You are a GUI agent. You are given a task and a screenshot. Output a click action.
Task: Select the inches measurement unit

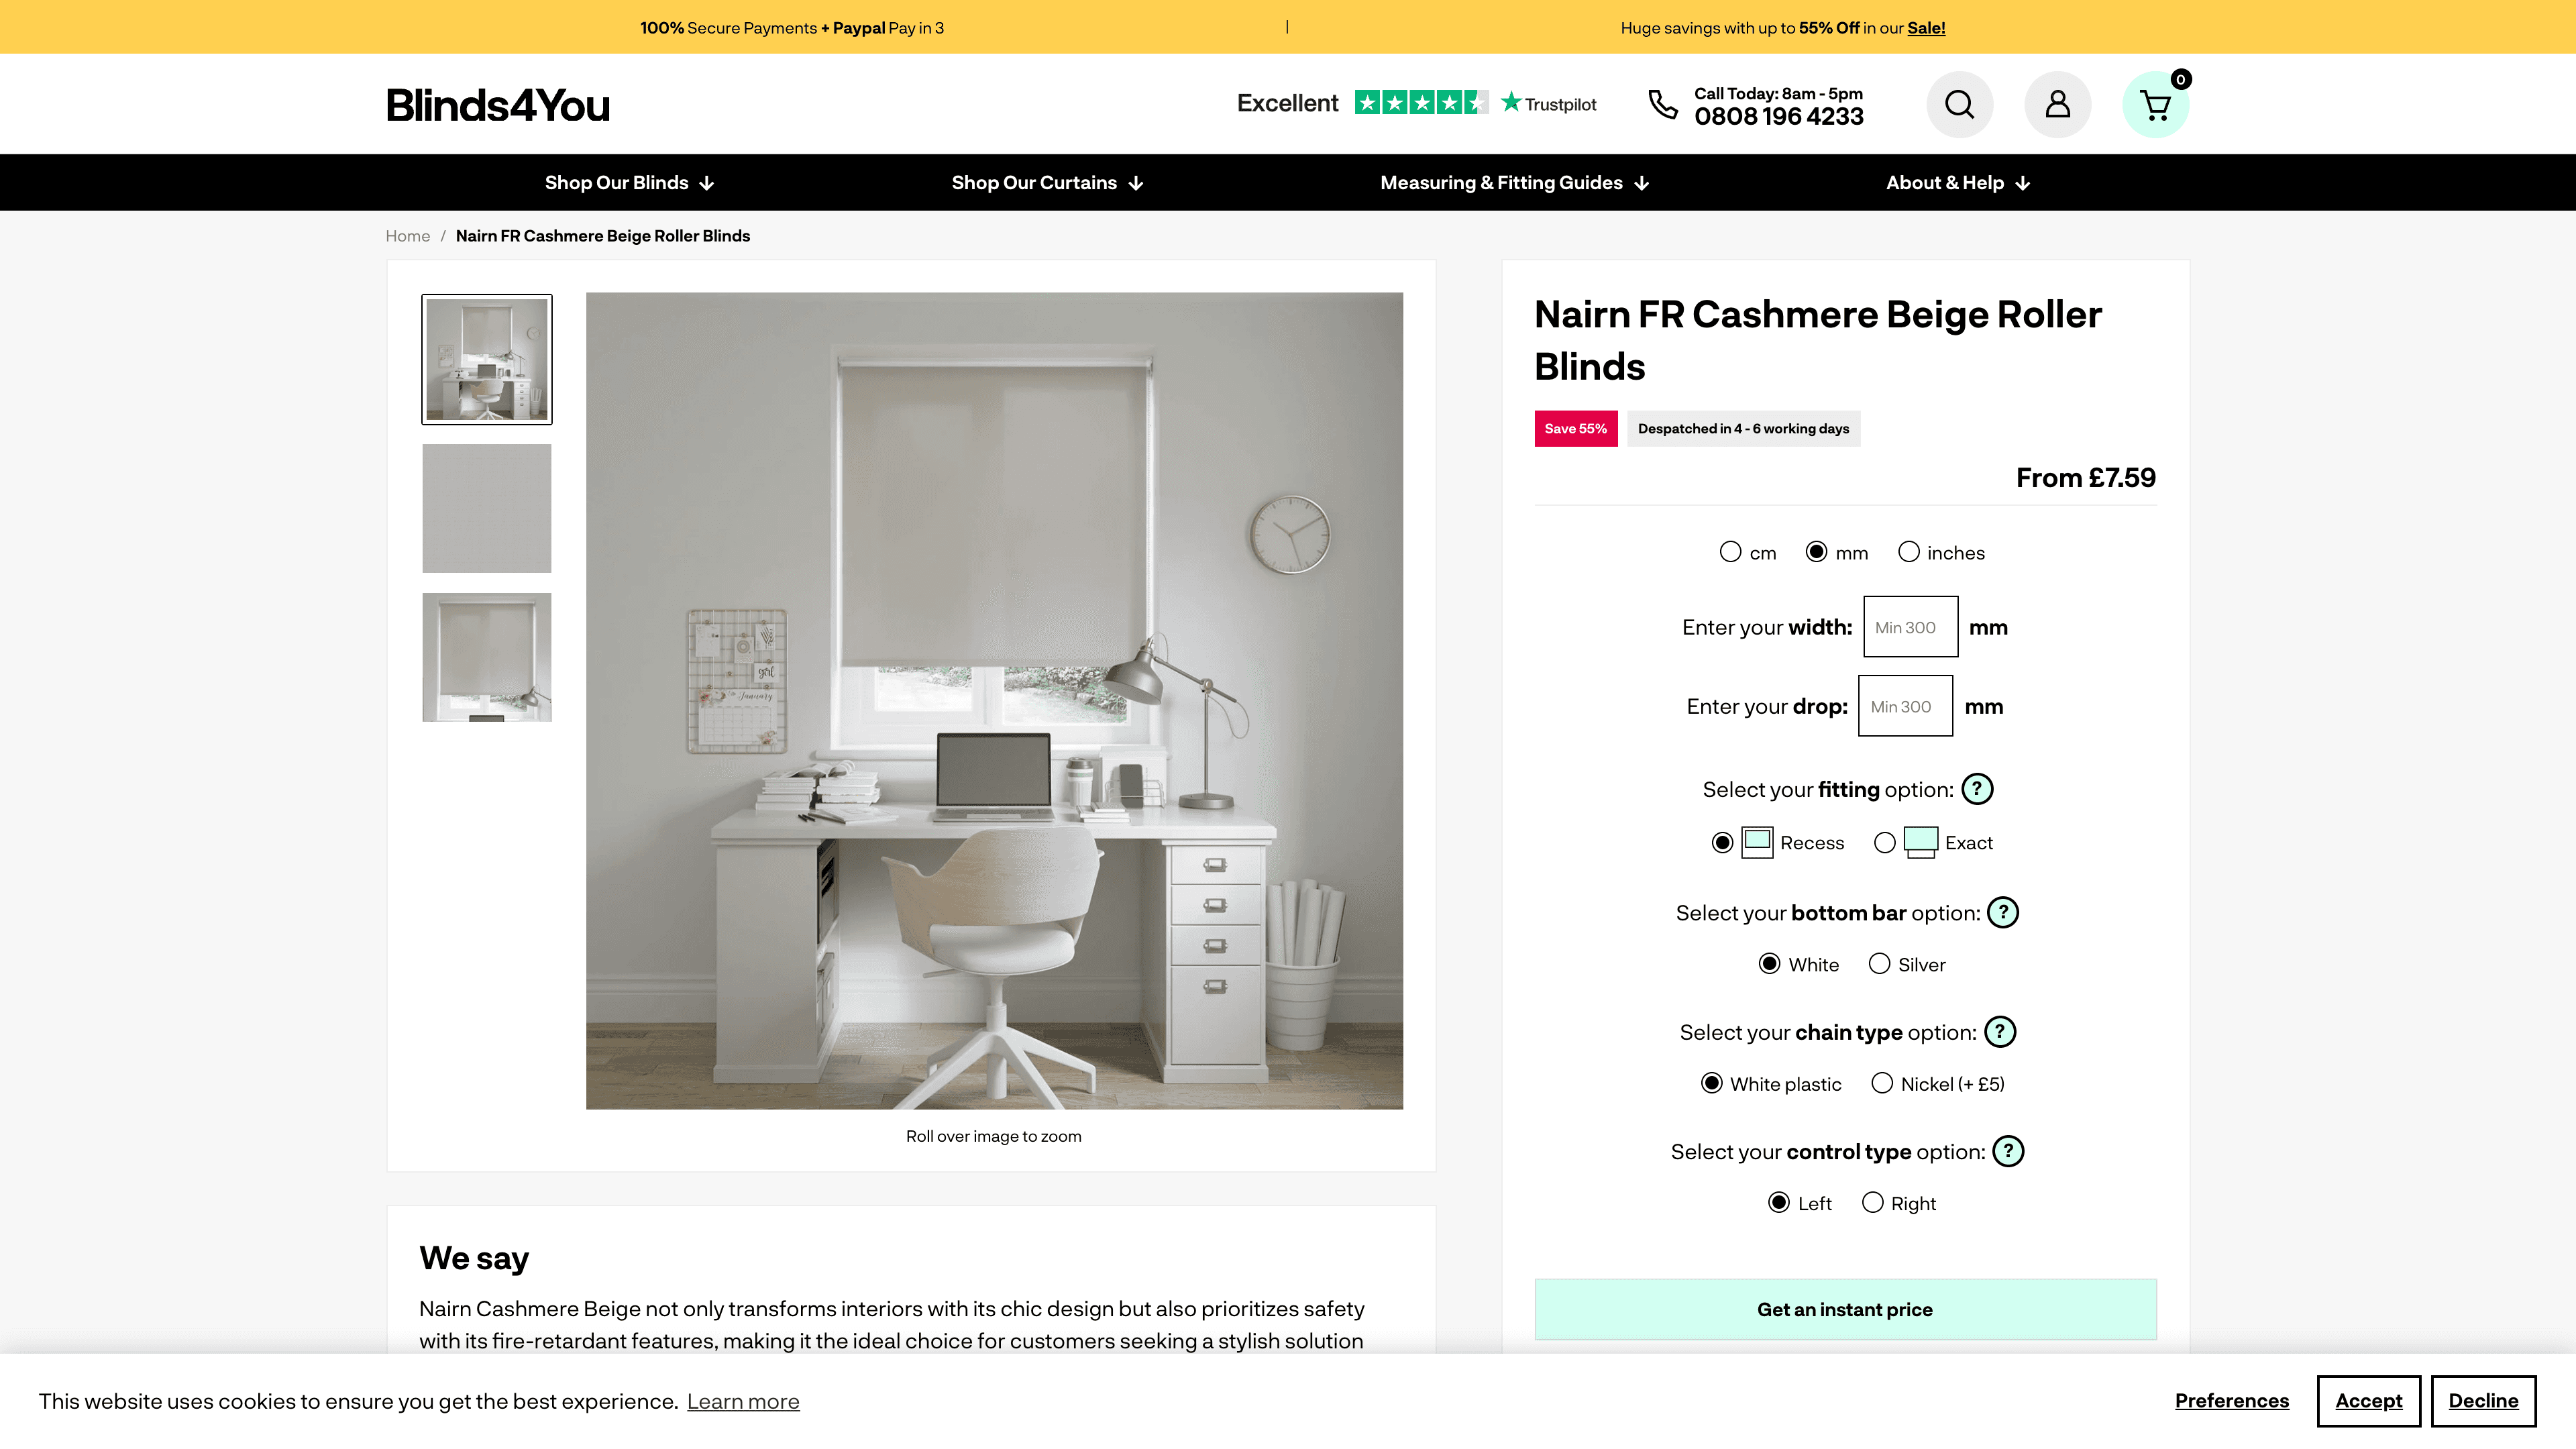coord(1909,552)
